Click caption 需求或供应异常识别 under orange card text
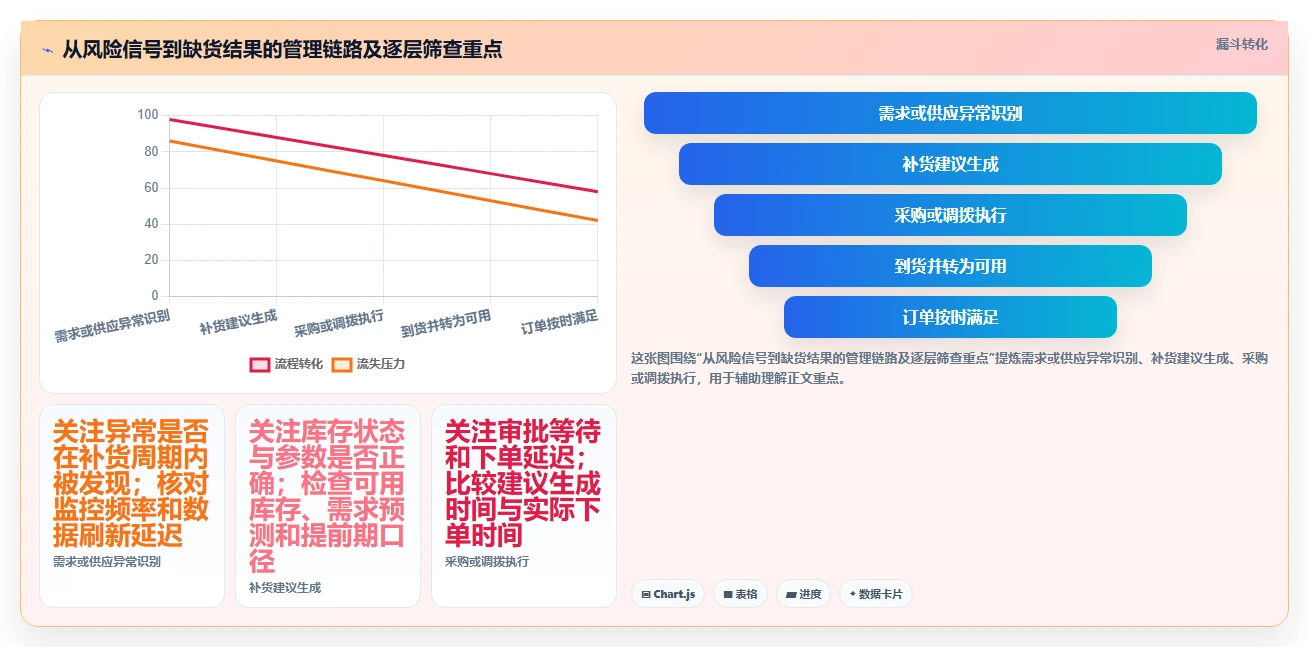 click(x=107, y=562)
